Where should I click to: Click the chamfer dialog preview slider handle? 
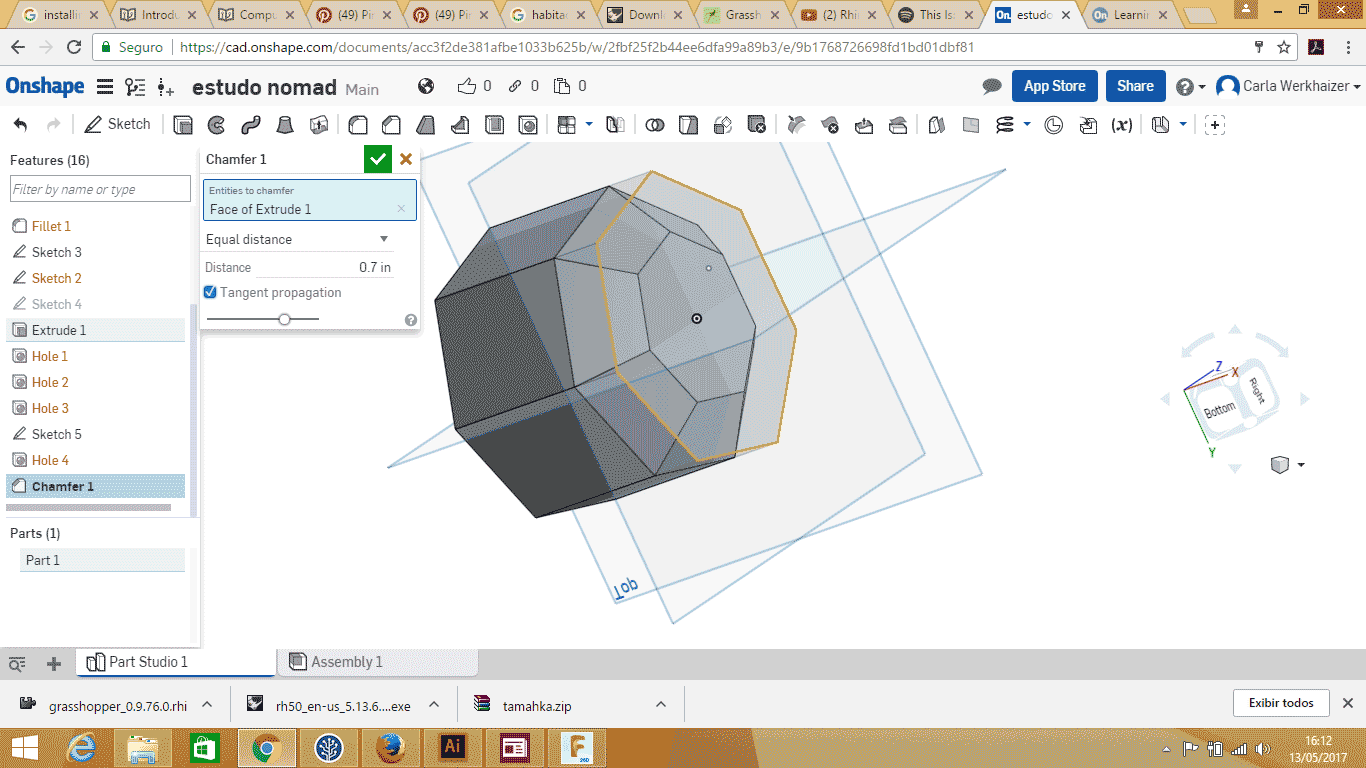pos(285,319)
